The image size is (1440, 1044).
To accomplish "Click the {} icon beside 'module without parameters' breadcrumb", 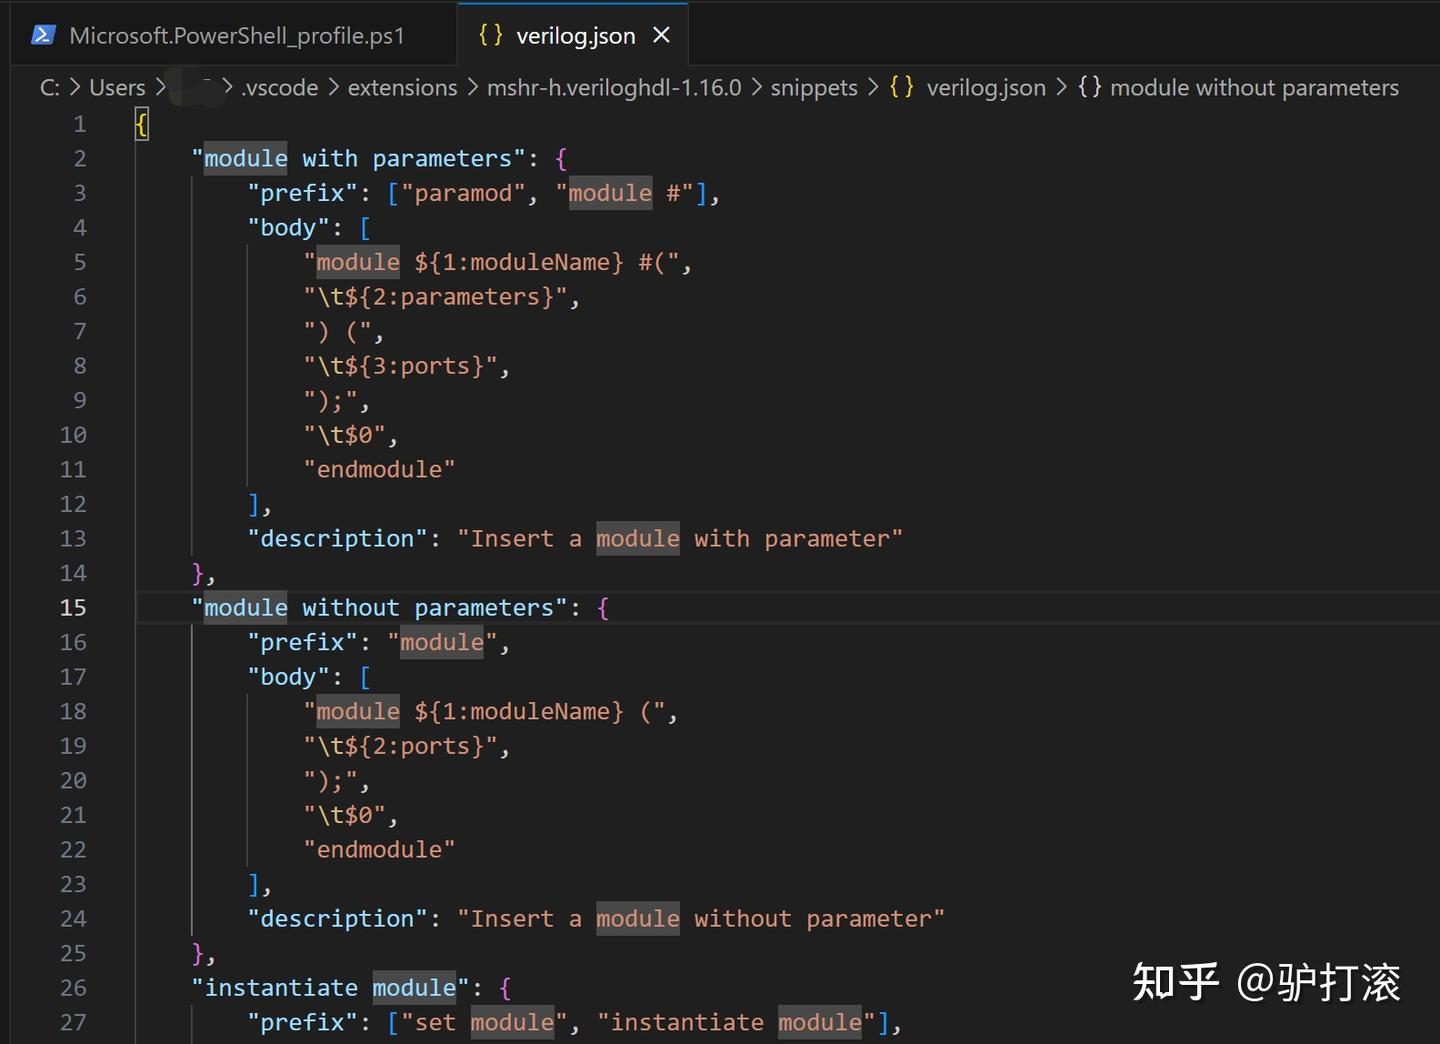I will coord(1090,87).
